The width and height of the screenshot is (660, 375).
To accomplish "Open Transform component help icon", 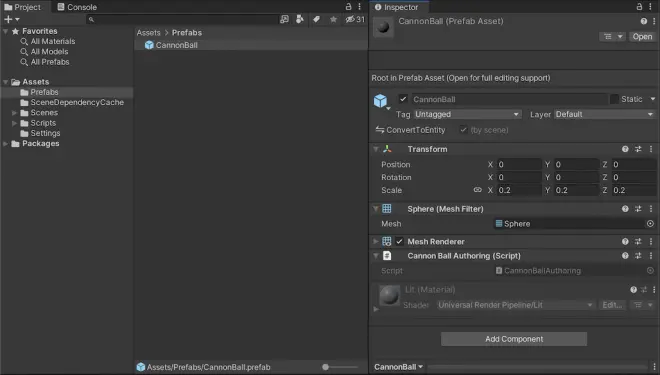I will [x=625, y=149].
